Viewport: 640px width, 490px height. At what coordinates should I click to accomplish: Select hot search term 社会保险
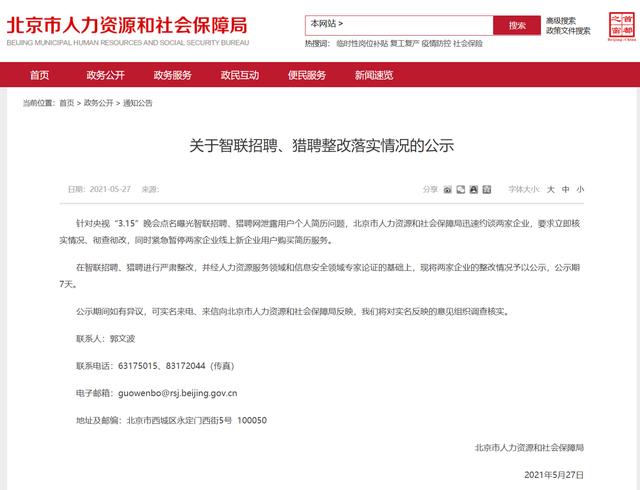click(468, 43)
